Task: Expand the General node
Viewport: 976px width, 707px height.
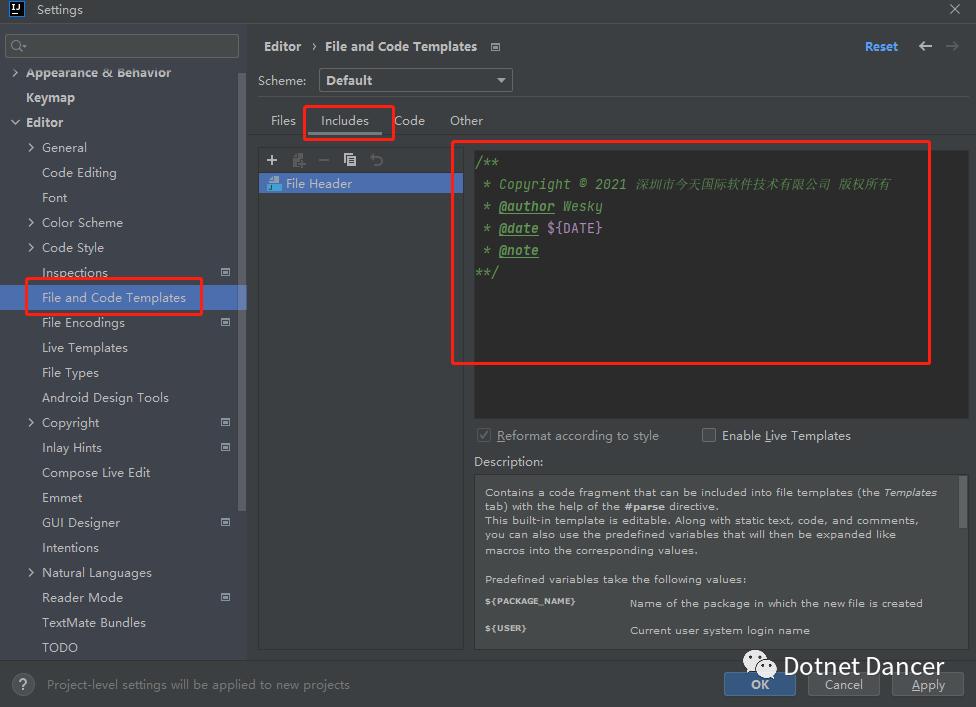Action: tap(31, 147)
